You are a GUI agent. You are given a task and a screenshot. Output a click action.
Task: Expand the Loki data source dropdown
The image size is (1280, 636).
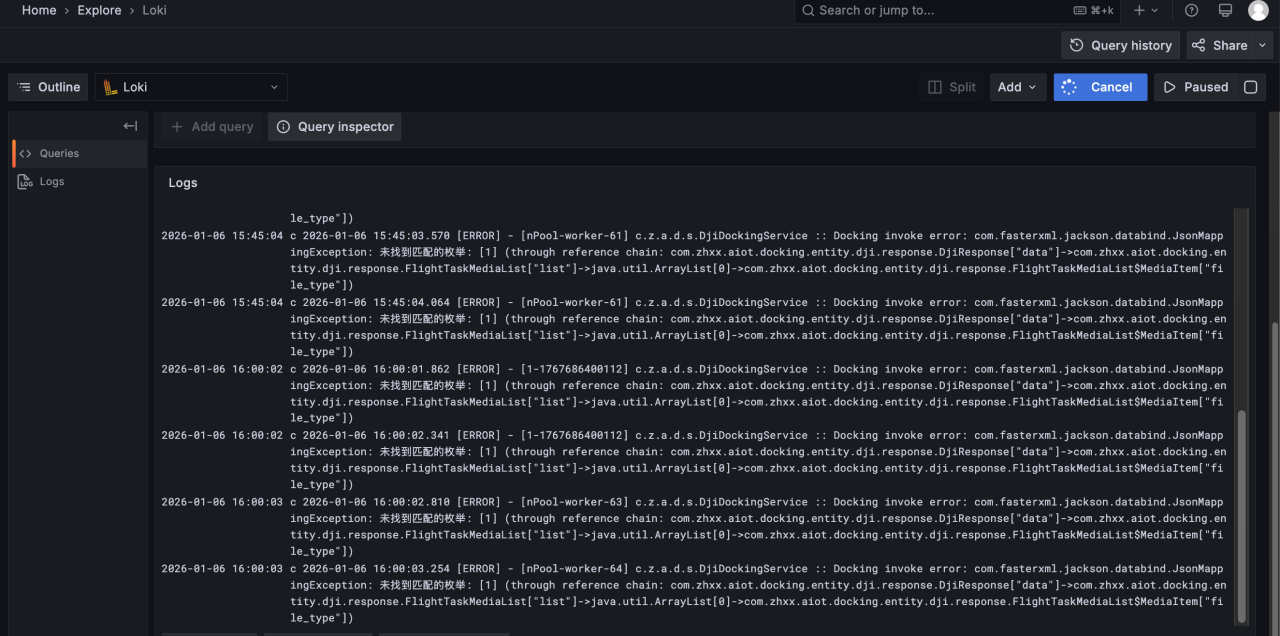click(274, 87)
